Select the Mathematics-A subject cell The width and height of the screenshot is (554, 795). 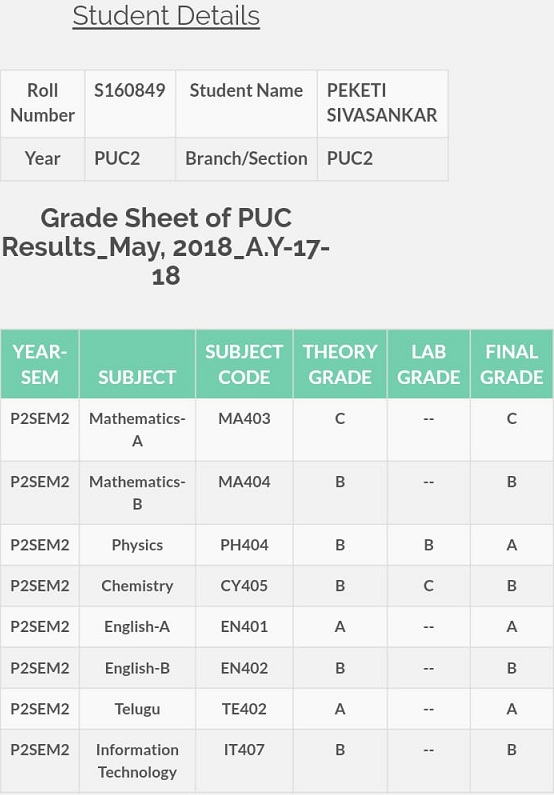(x=137, y=430)
